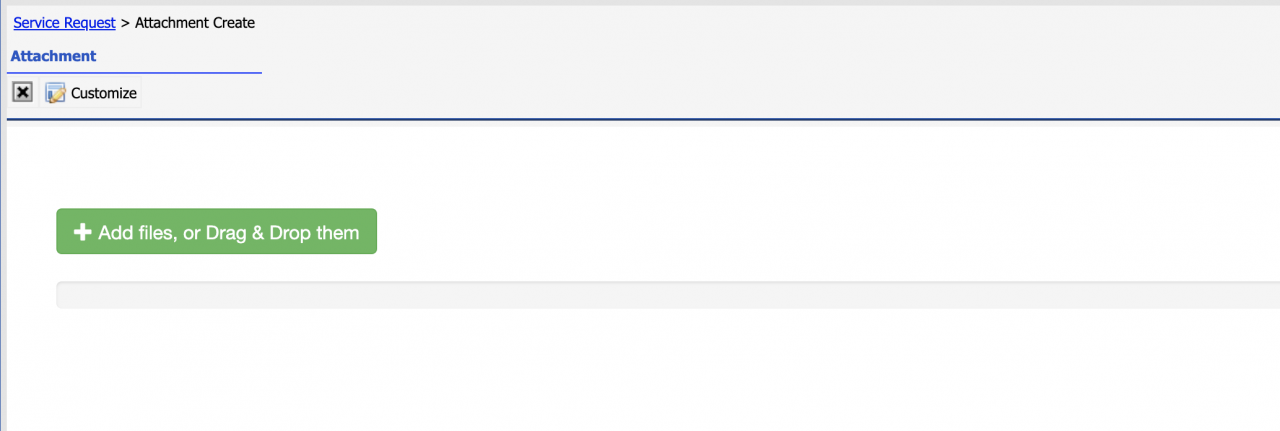Go back via Service Request breadcrumb link
The height and width of the screenshot is (431, 1280).
point(64,22)
